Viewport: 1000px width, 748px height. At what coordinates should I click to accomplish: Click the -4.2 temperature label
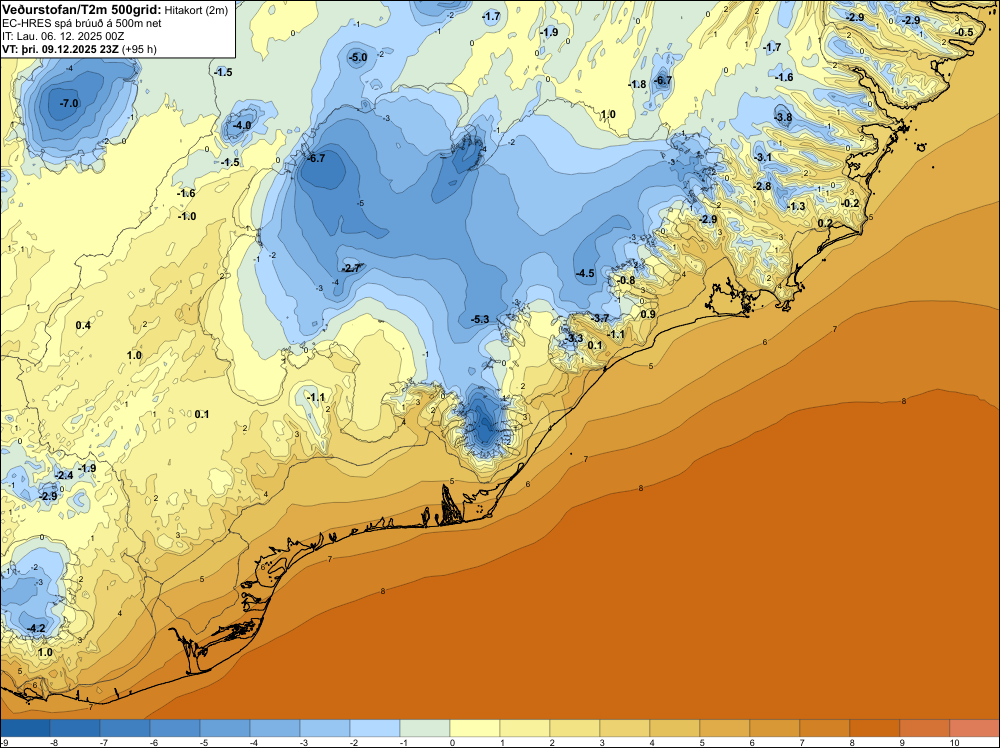tap(36, 628)
